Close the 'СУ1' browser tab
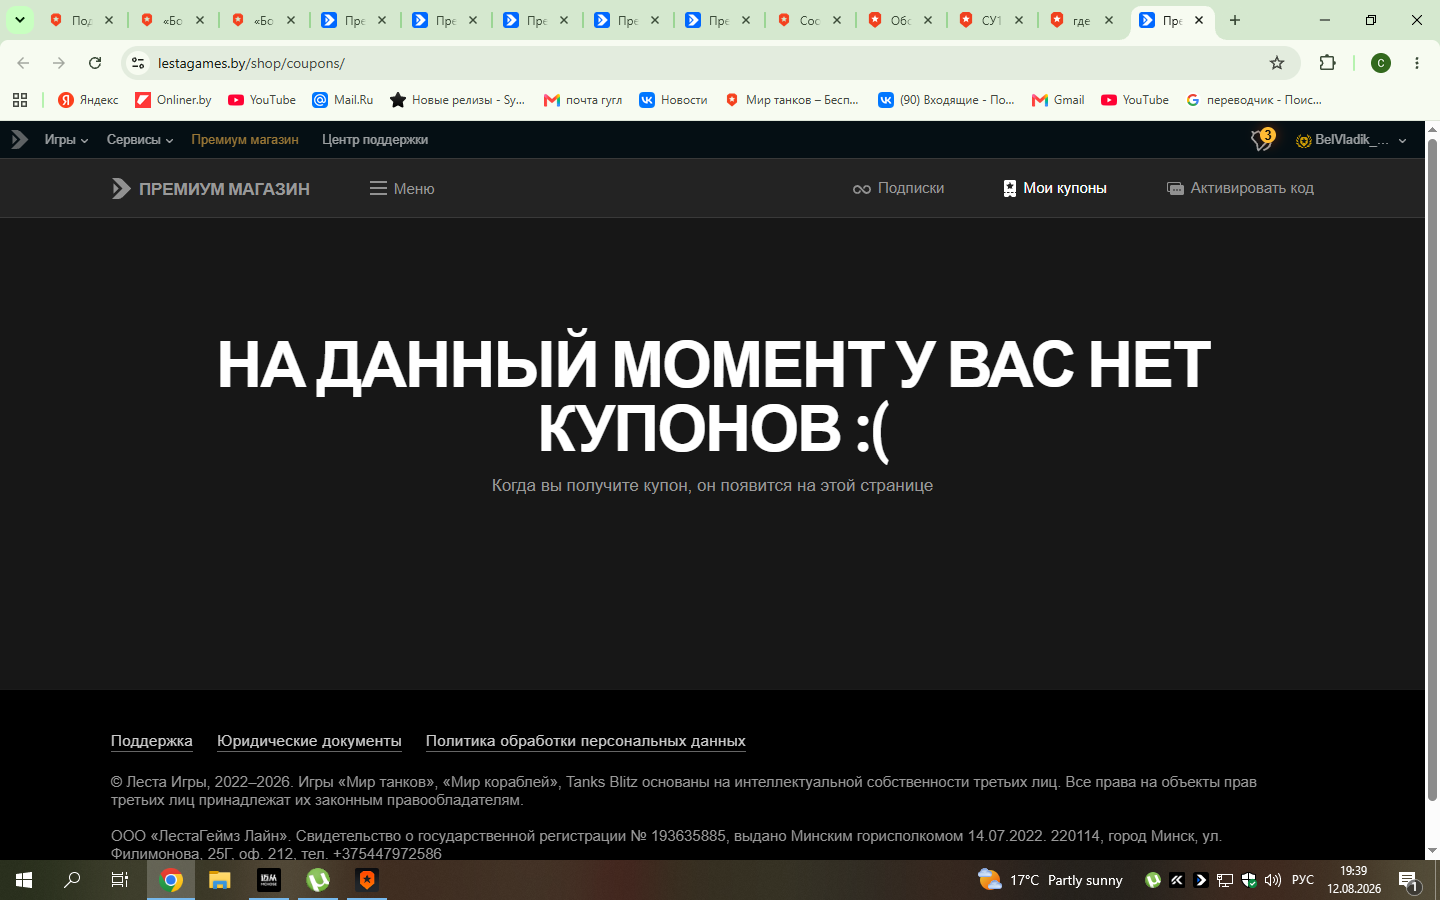This screenshot has width=1440, height=900. click(x=1018, y=20)
